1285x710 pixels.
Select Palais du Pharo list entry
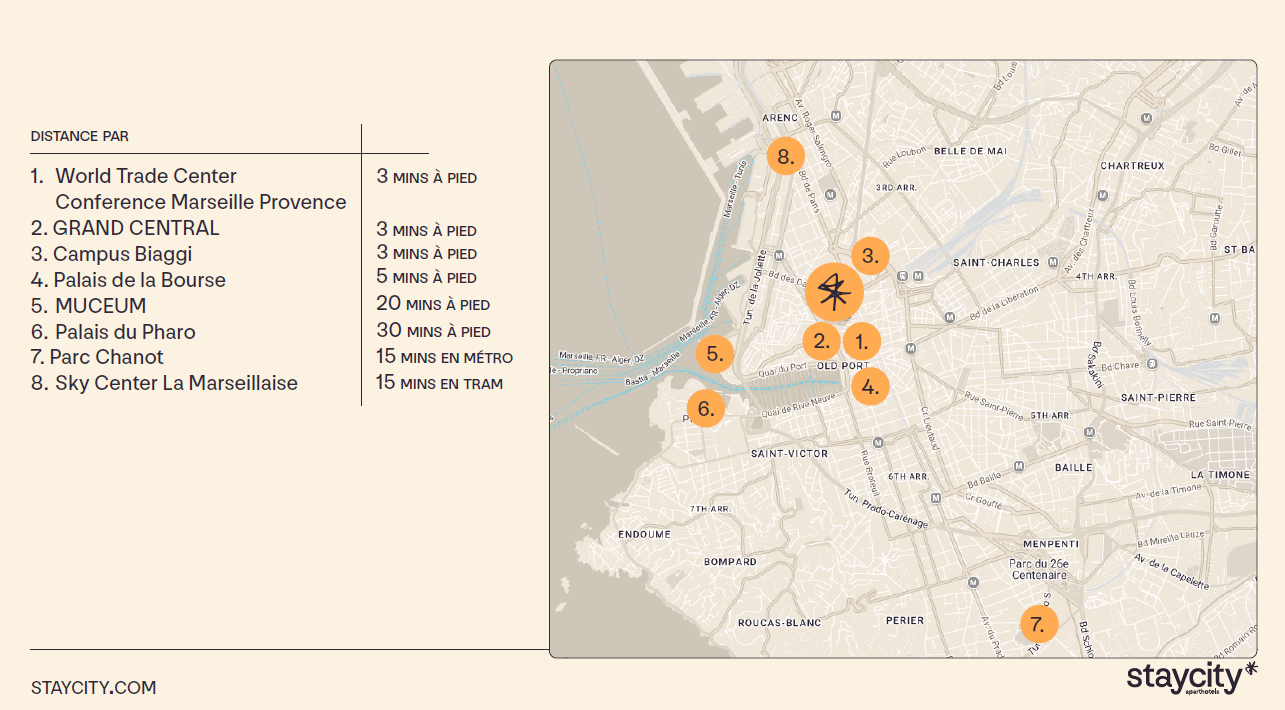pyautogui.click(x=124, y=332)
